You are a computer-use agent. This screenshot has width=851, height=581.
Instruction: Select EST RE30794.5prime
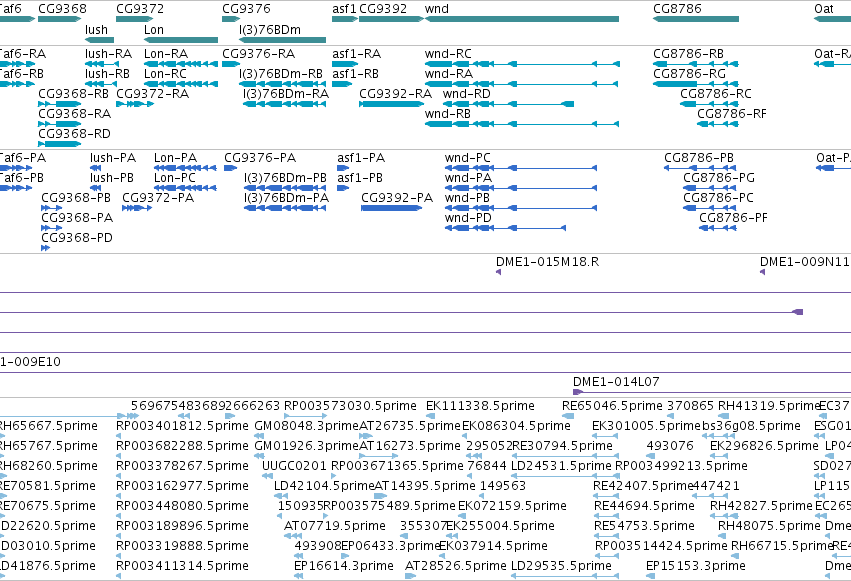565,456
